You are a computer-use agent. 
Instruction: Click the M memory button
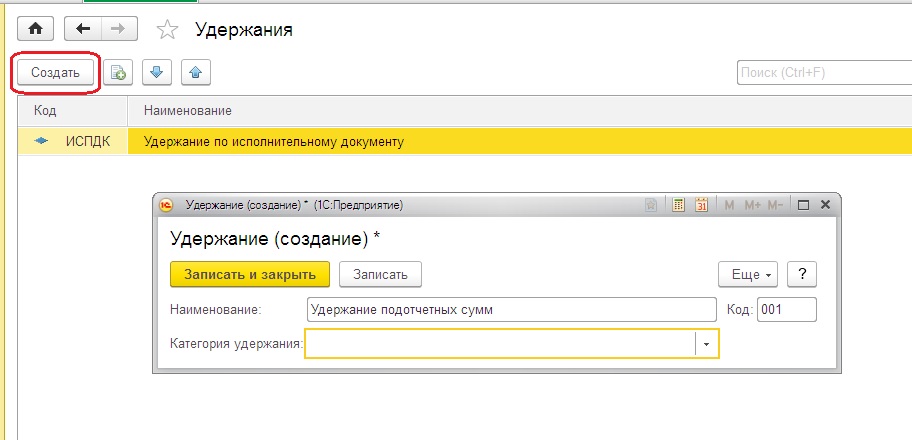tap(729, 205)
